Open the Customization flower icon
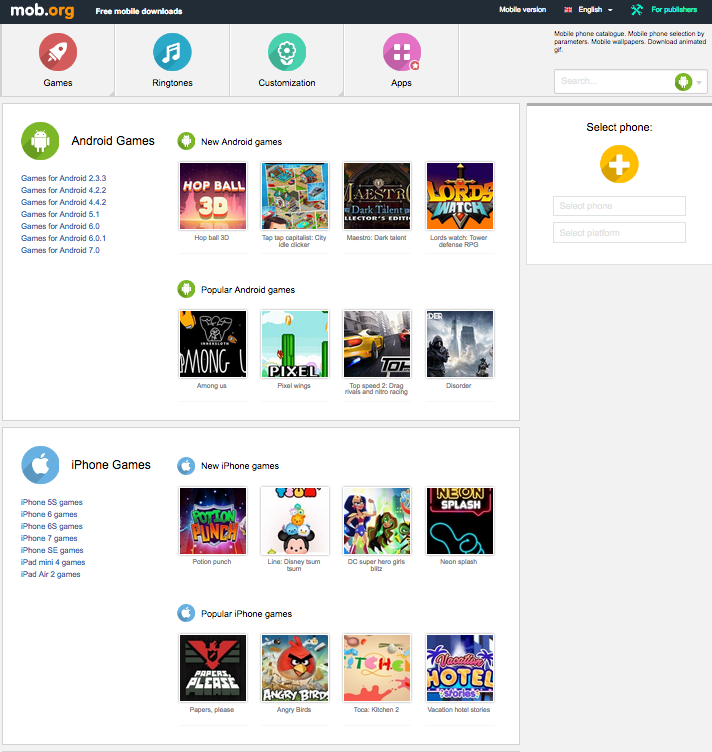The image size is (712, 752). pos(287,52)
